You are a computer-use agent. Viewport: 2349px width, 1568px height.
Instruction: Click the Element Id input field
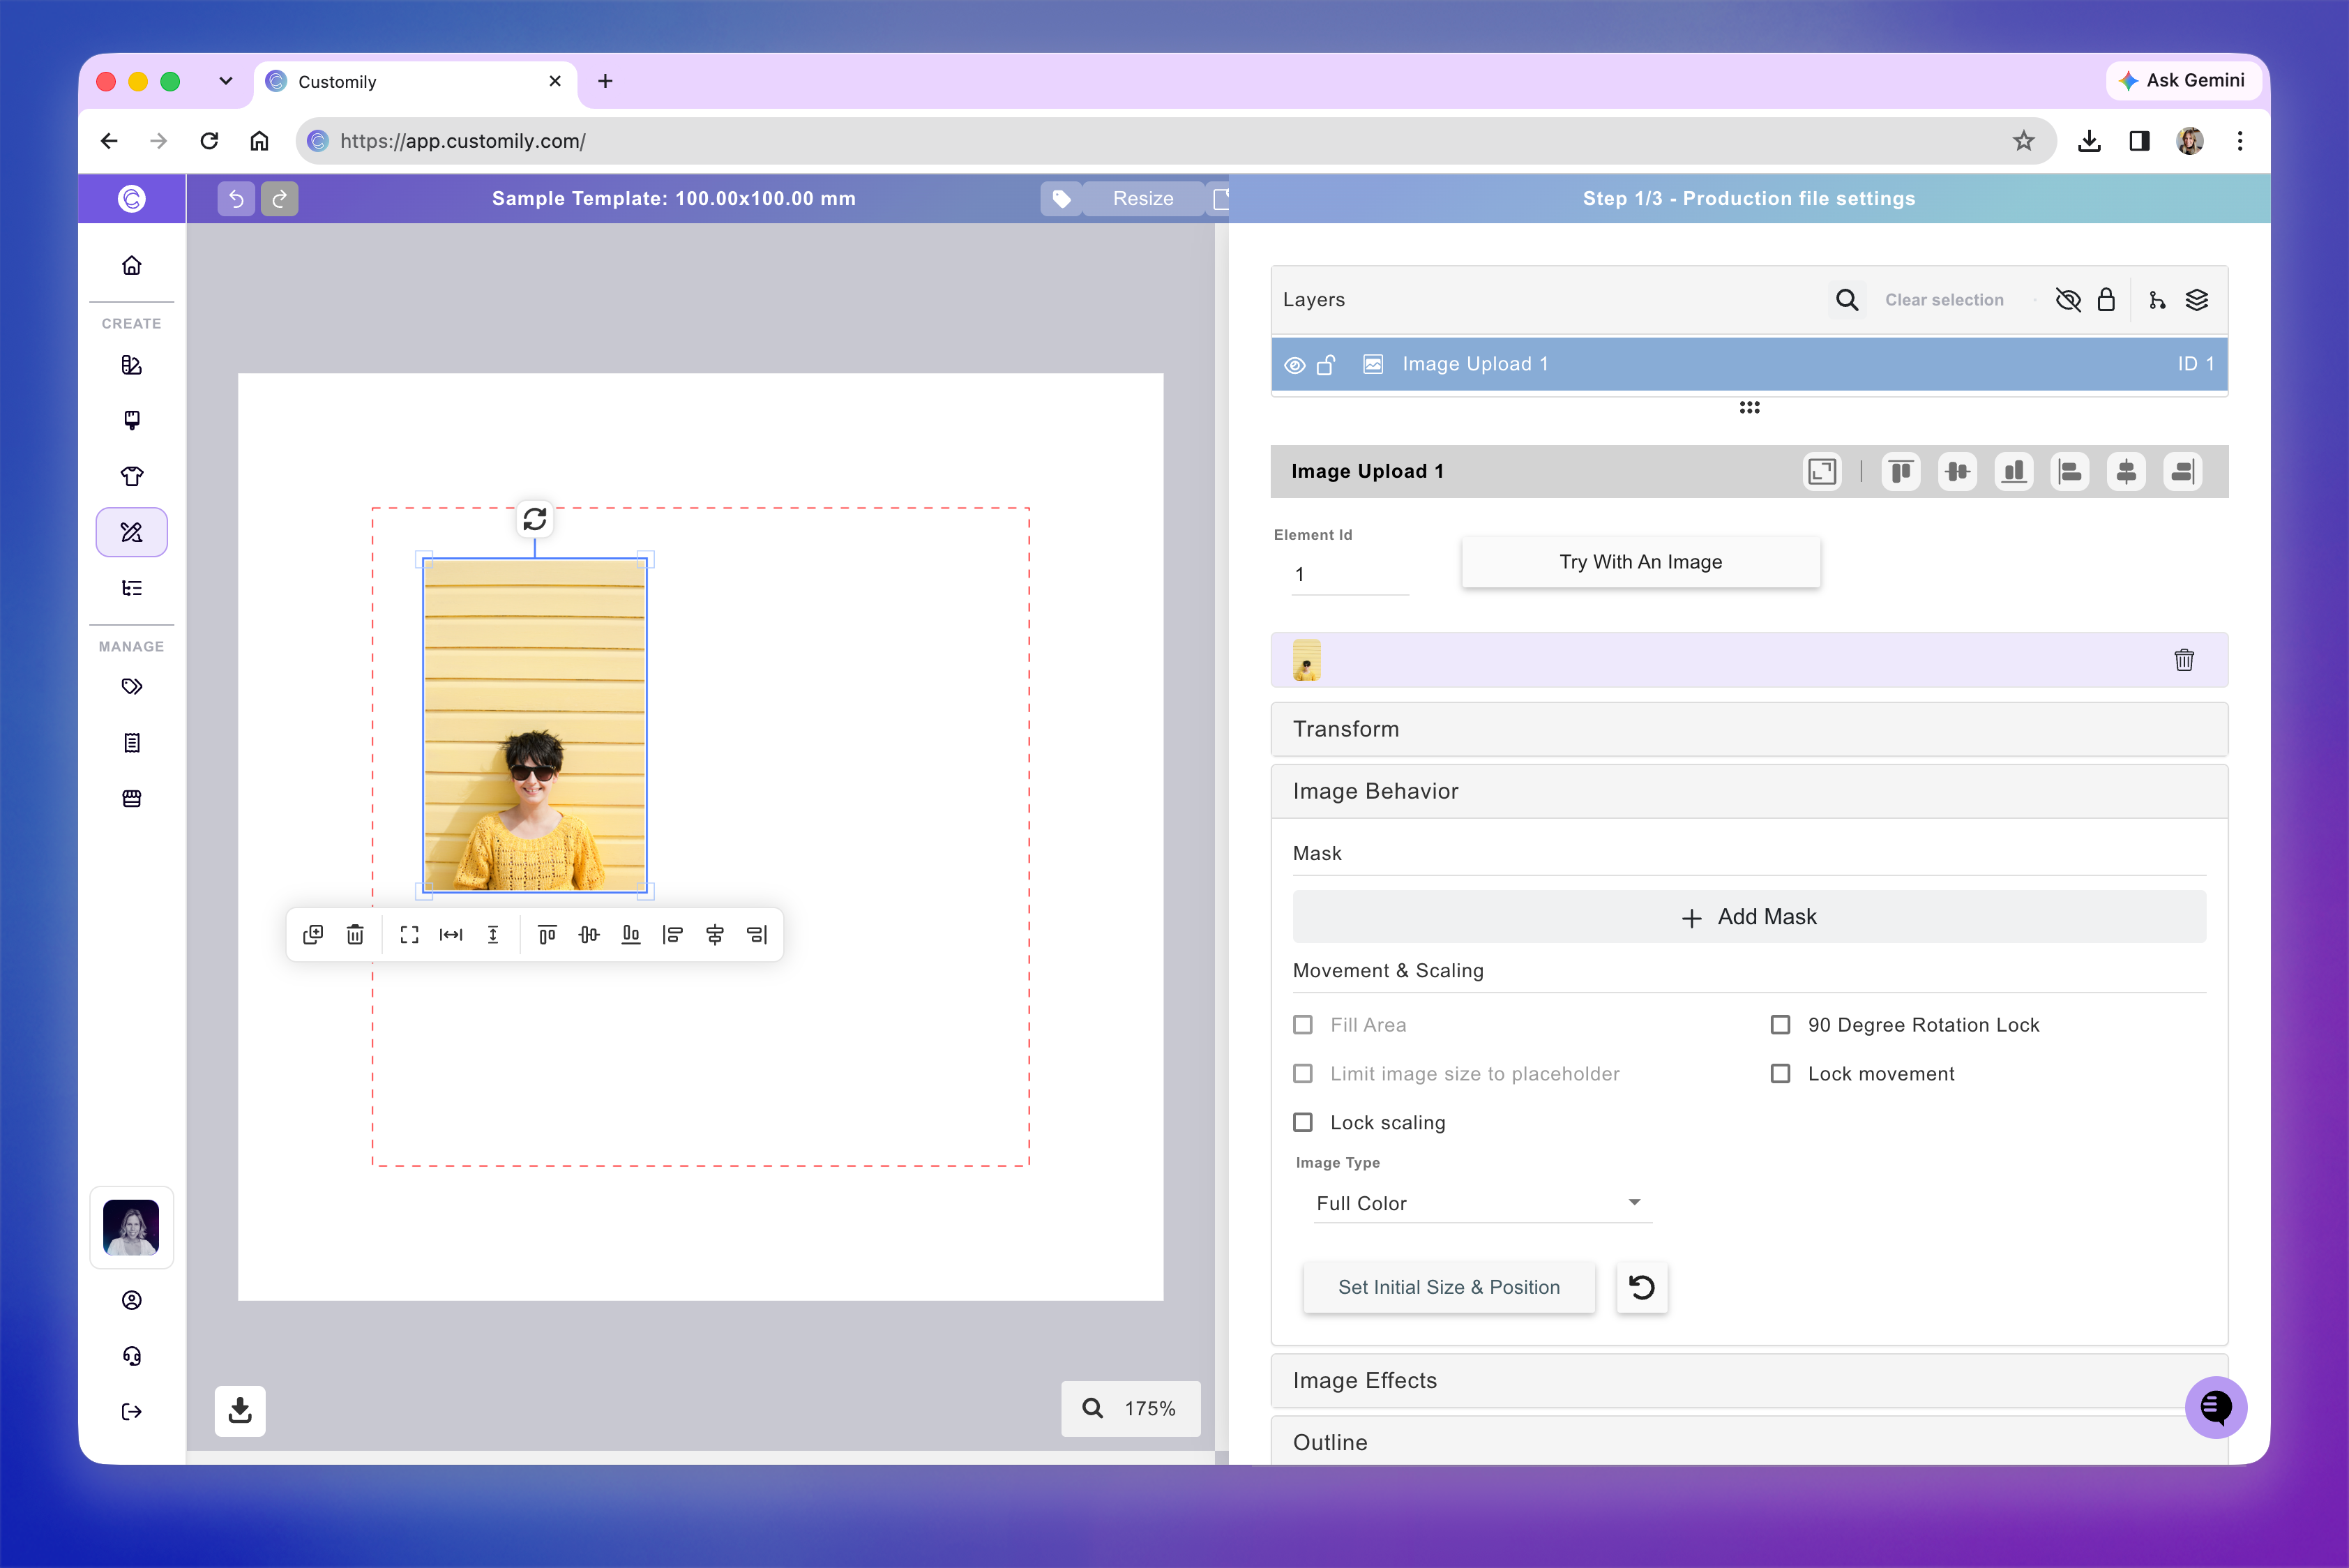[1350, 574]
